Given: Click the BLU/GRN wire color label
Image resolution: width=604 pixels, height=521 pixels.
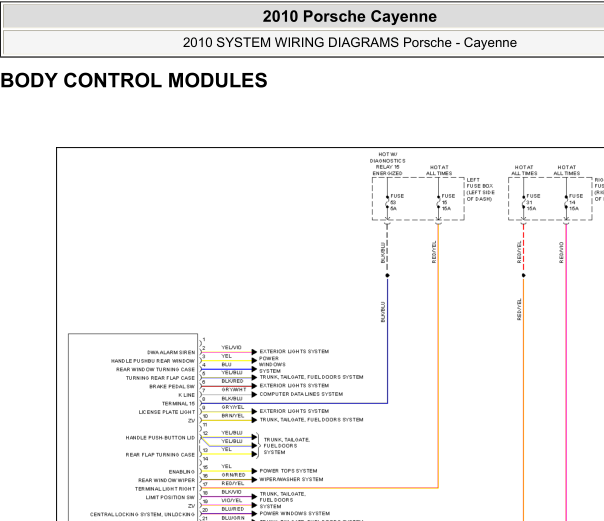Looking at the screenshot, I should point(233,518).
